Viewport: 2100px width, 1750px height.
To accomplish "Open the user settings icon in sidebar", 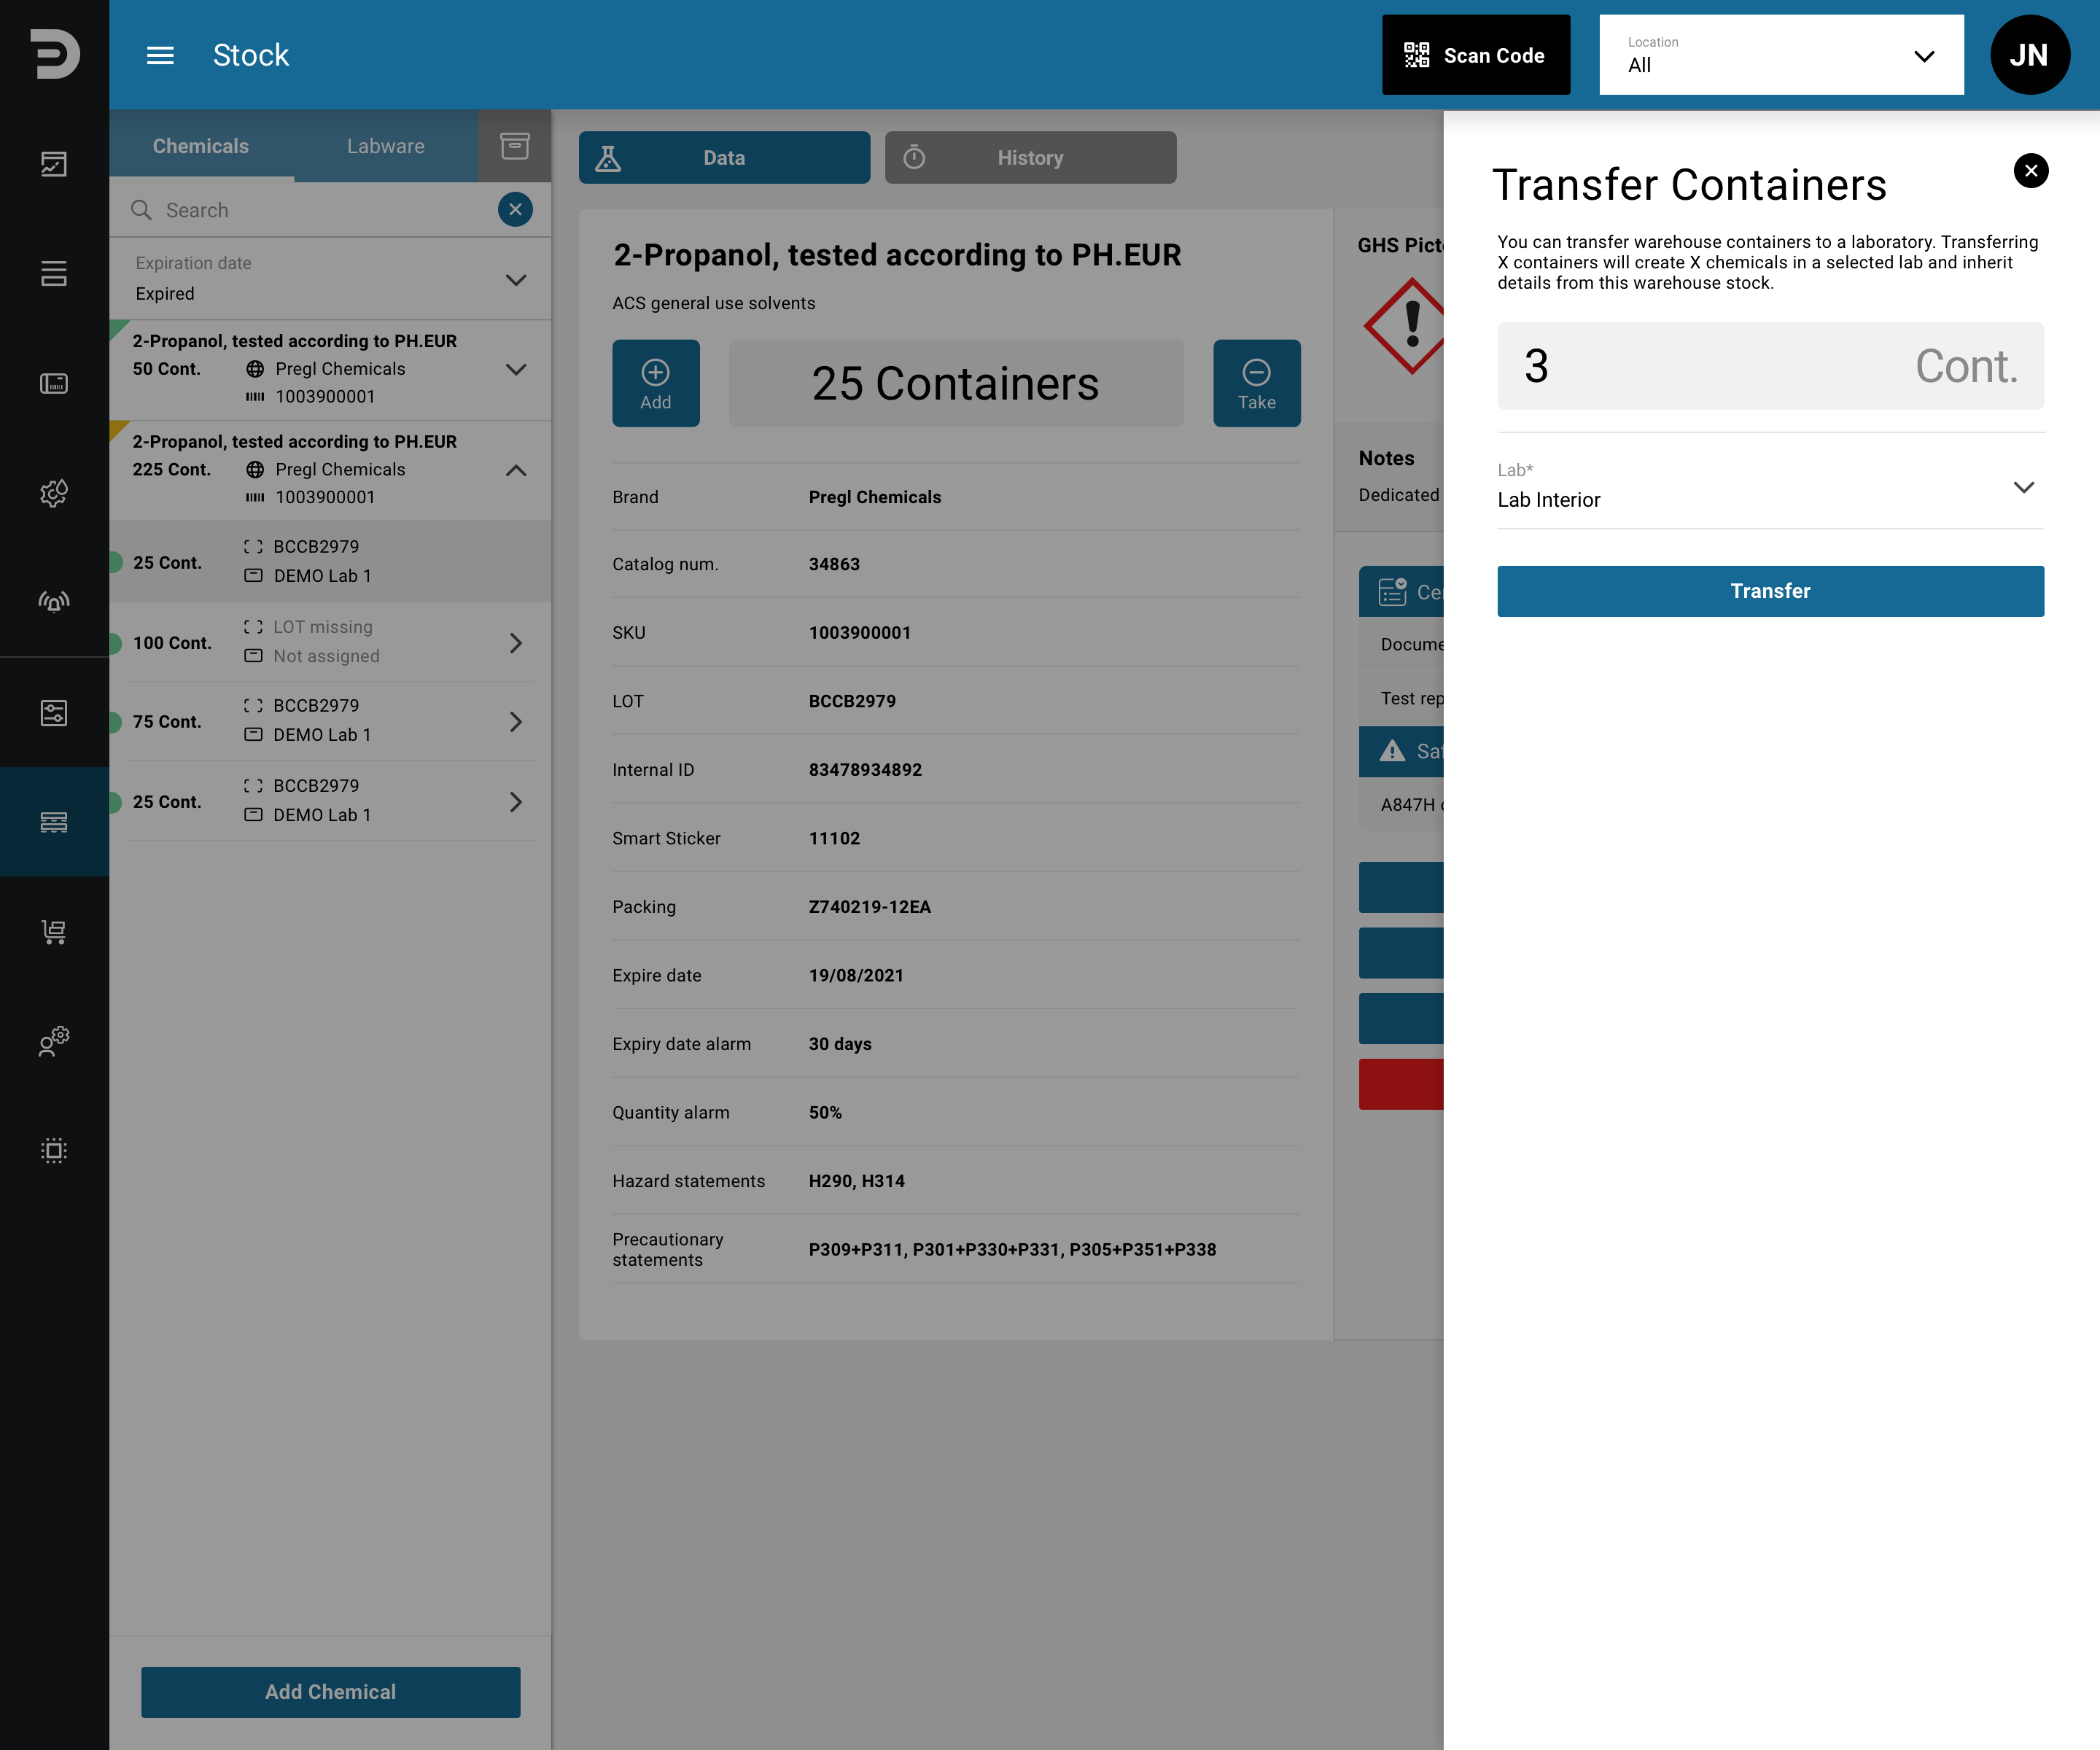I will [54, 1041].
